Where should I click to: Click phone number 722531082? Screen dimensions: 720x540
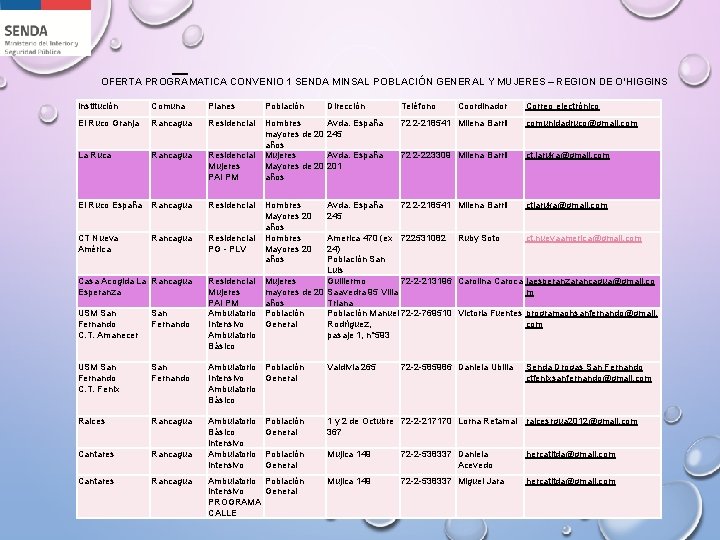pos(423,239)
